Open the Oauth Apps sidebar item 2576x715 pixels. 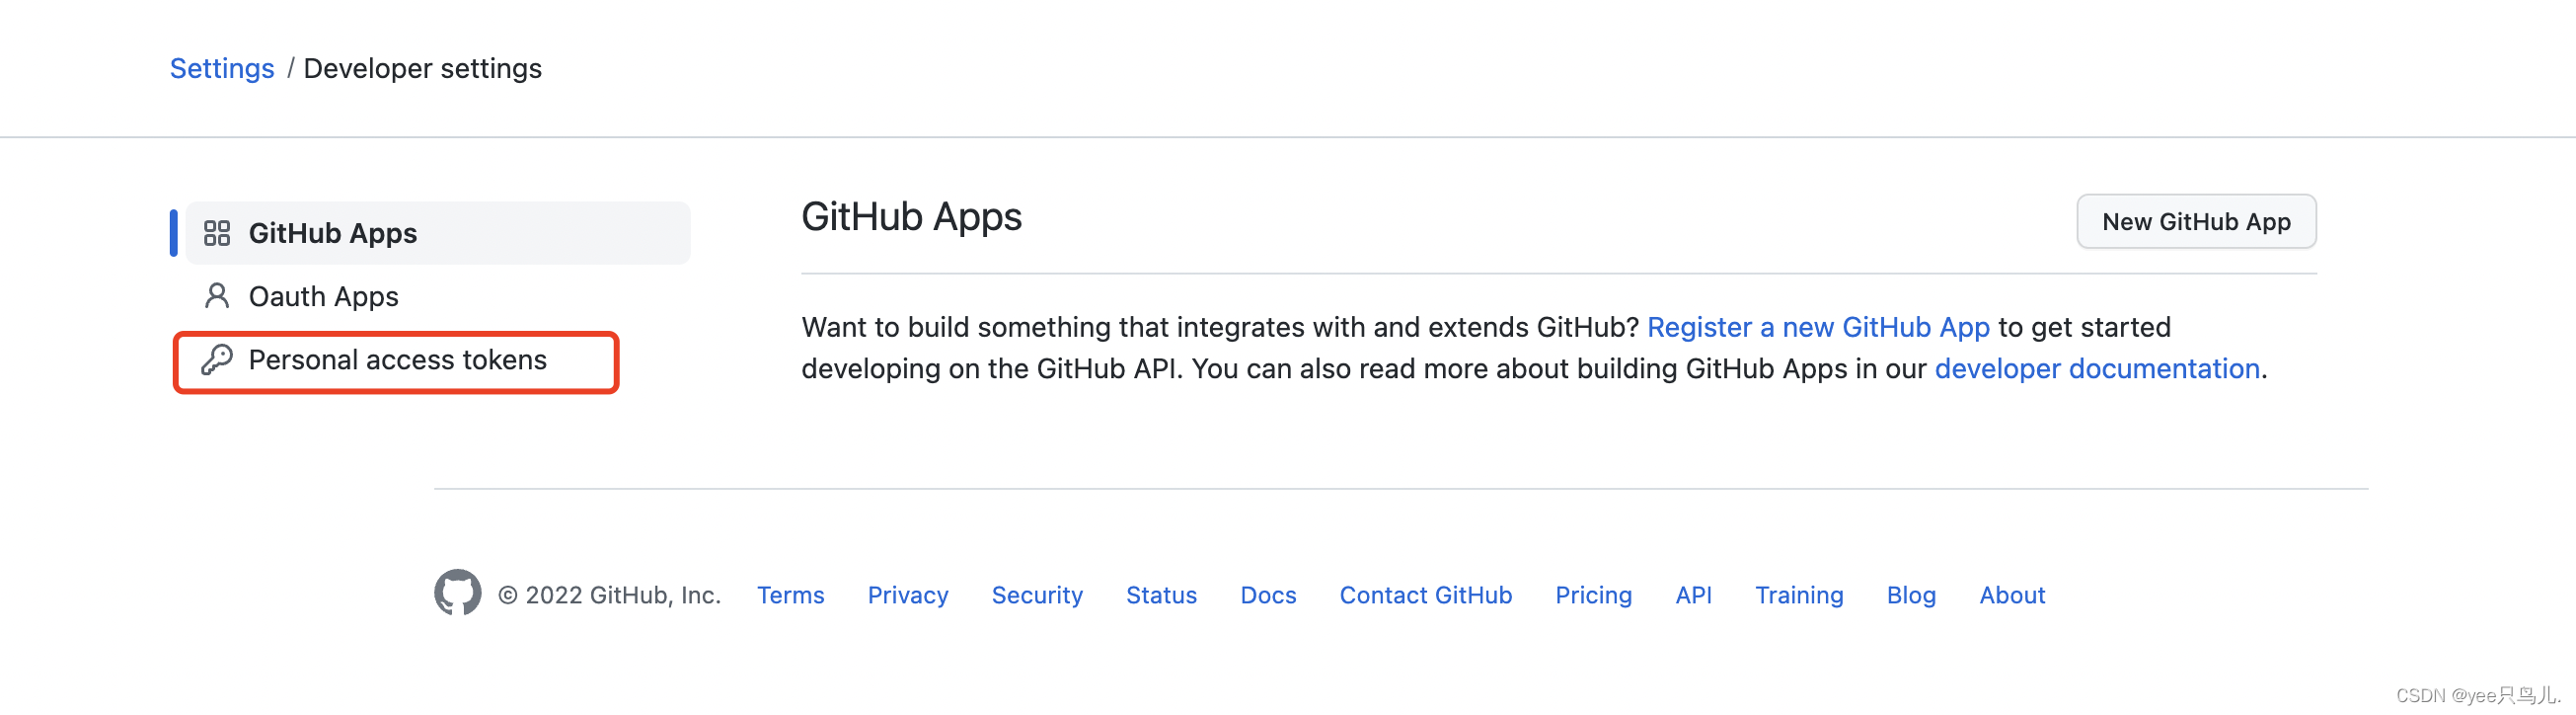coord(438,296)
